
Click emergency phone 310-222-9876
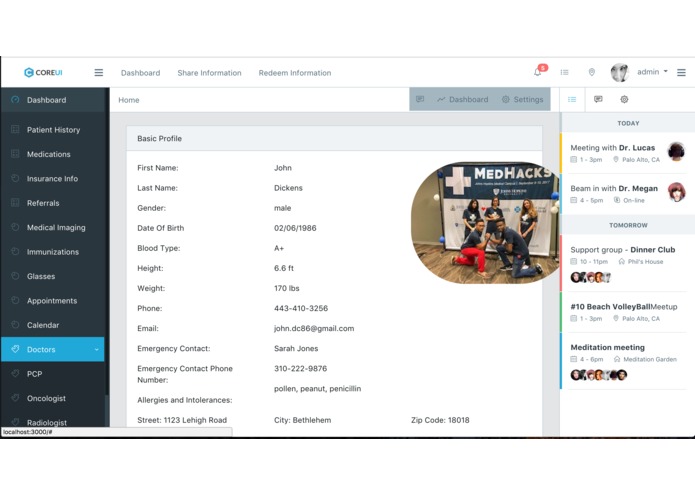(301, 368)
